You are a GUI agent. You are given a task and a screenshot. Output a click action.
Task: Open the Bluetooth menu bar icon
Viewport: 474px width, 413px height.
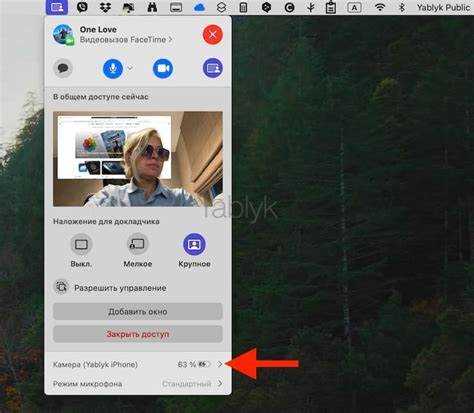402,7
